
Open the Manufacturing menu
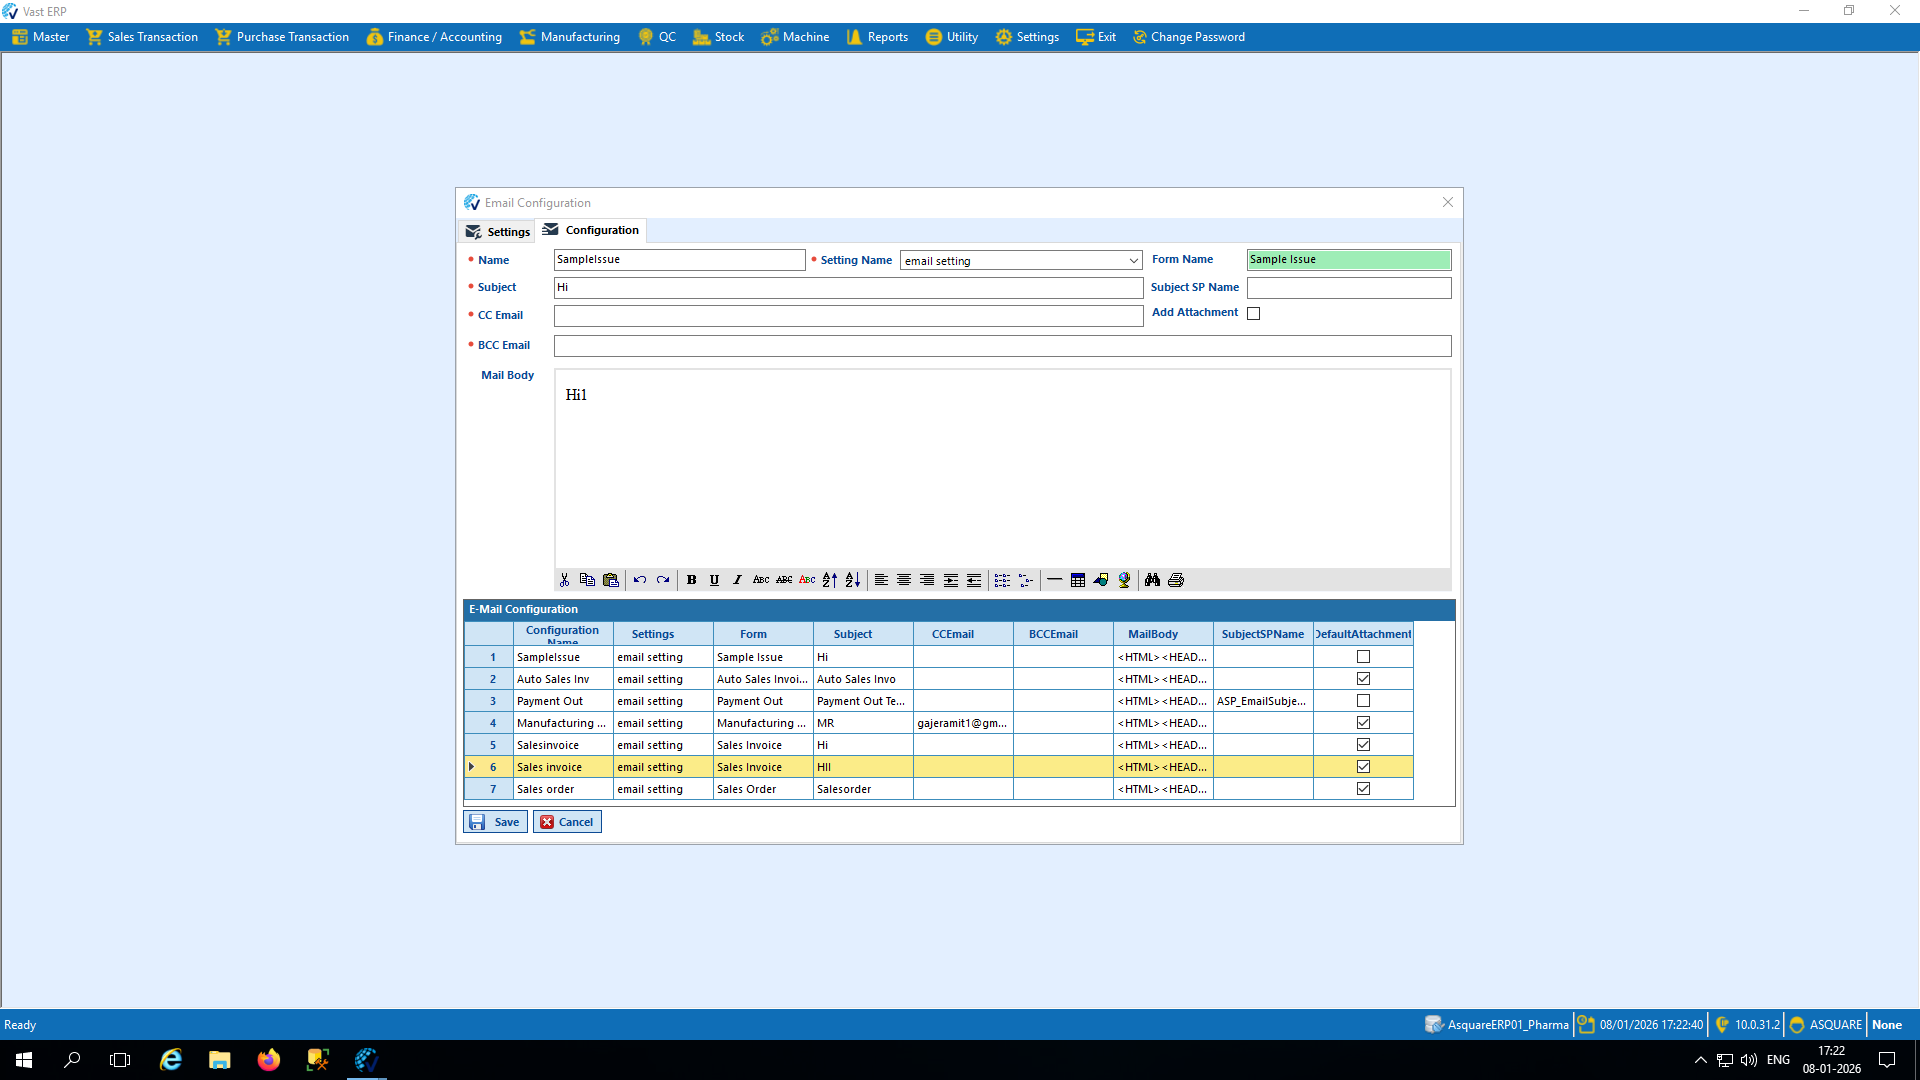coord(570,37)
